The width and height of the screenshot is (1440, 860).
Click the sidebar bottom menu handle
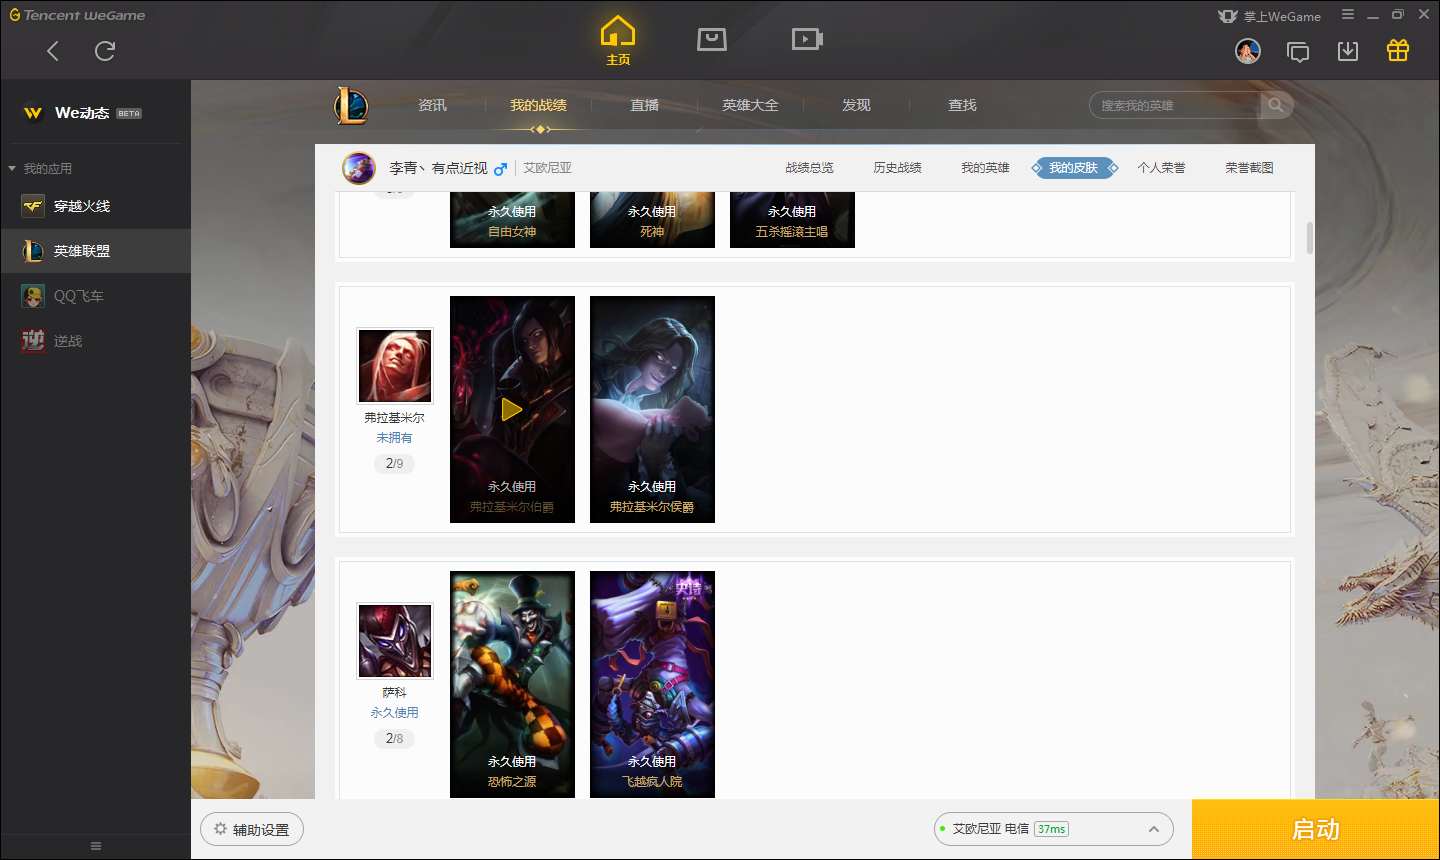pyautogui.click(x=96, y=846)
